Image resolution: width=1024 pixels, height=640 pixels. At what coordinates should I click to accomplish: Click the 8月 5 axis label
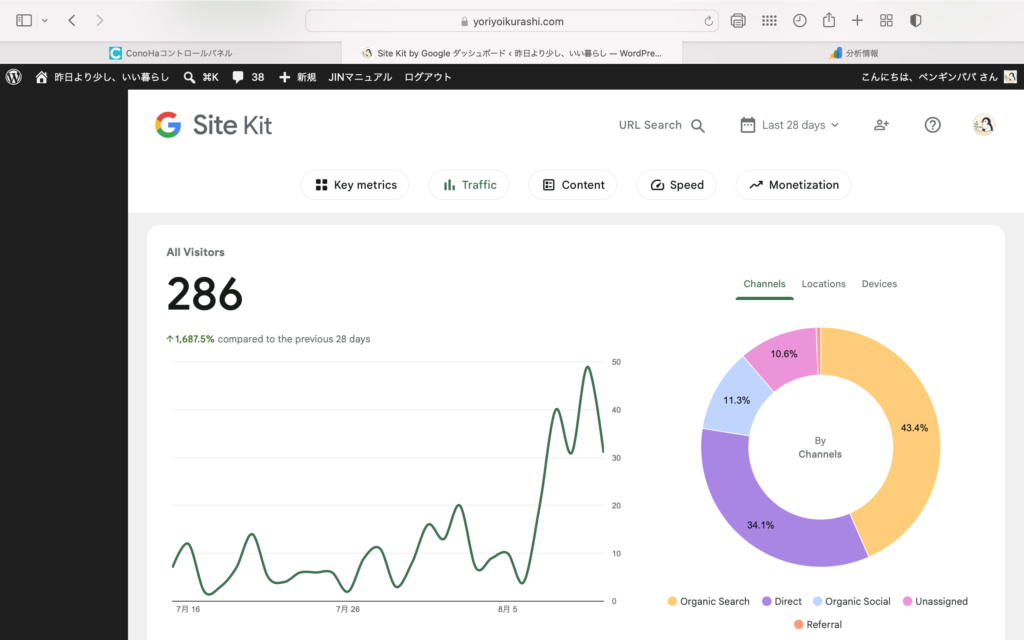tap(507, 609)
